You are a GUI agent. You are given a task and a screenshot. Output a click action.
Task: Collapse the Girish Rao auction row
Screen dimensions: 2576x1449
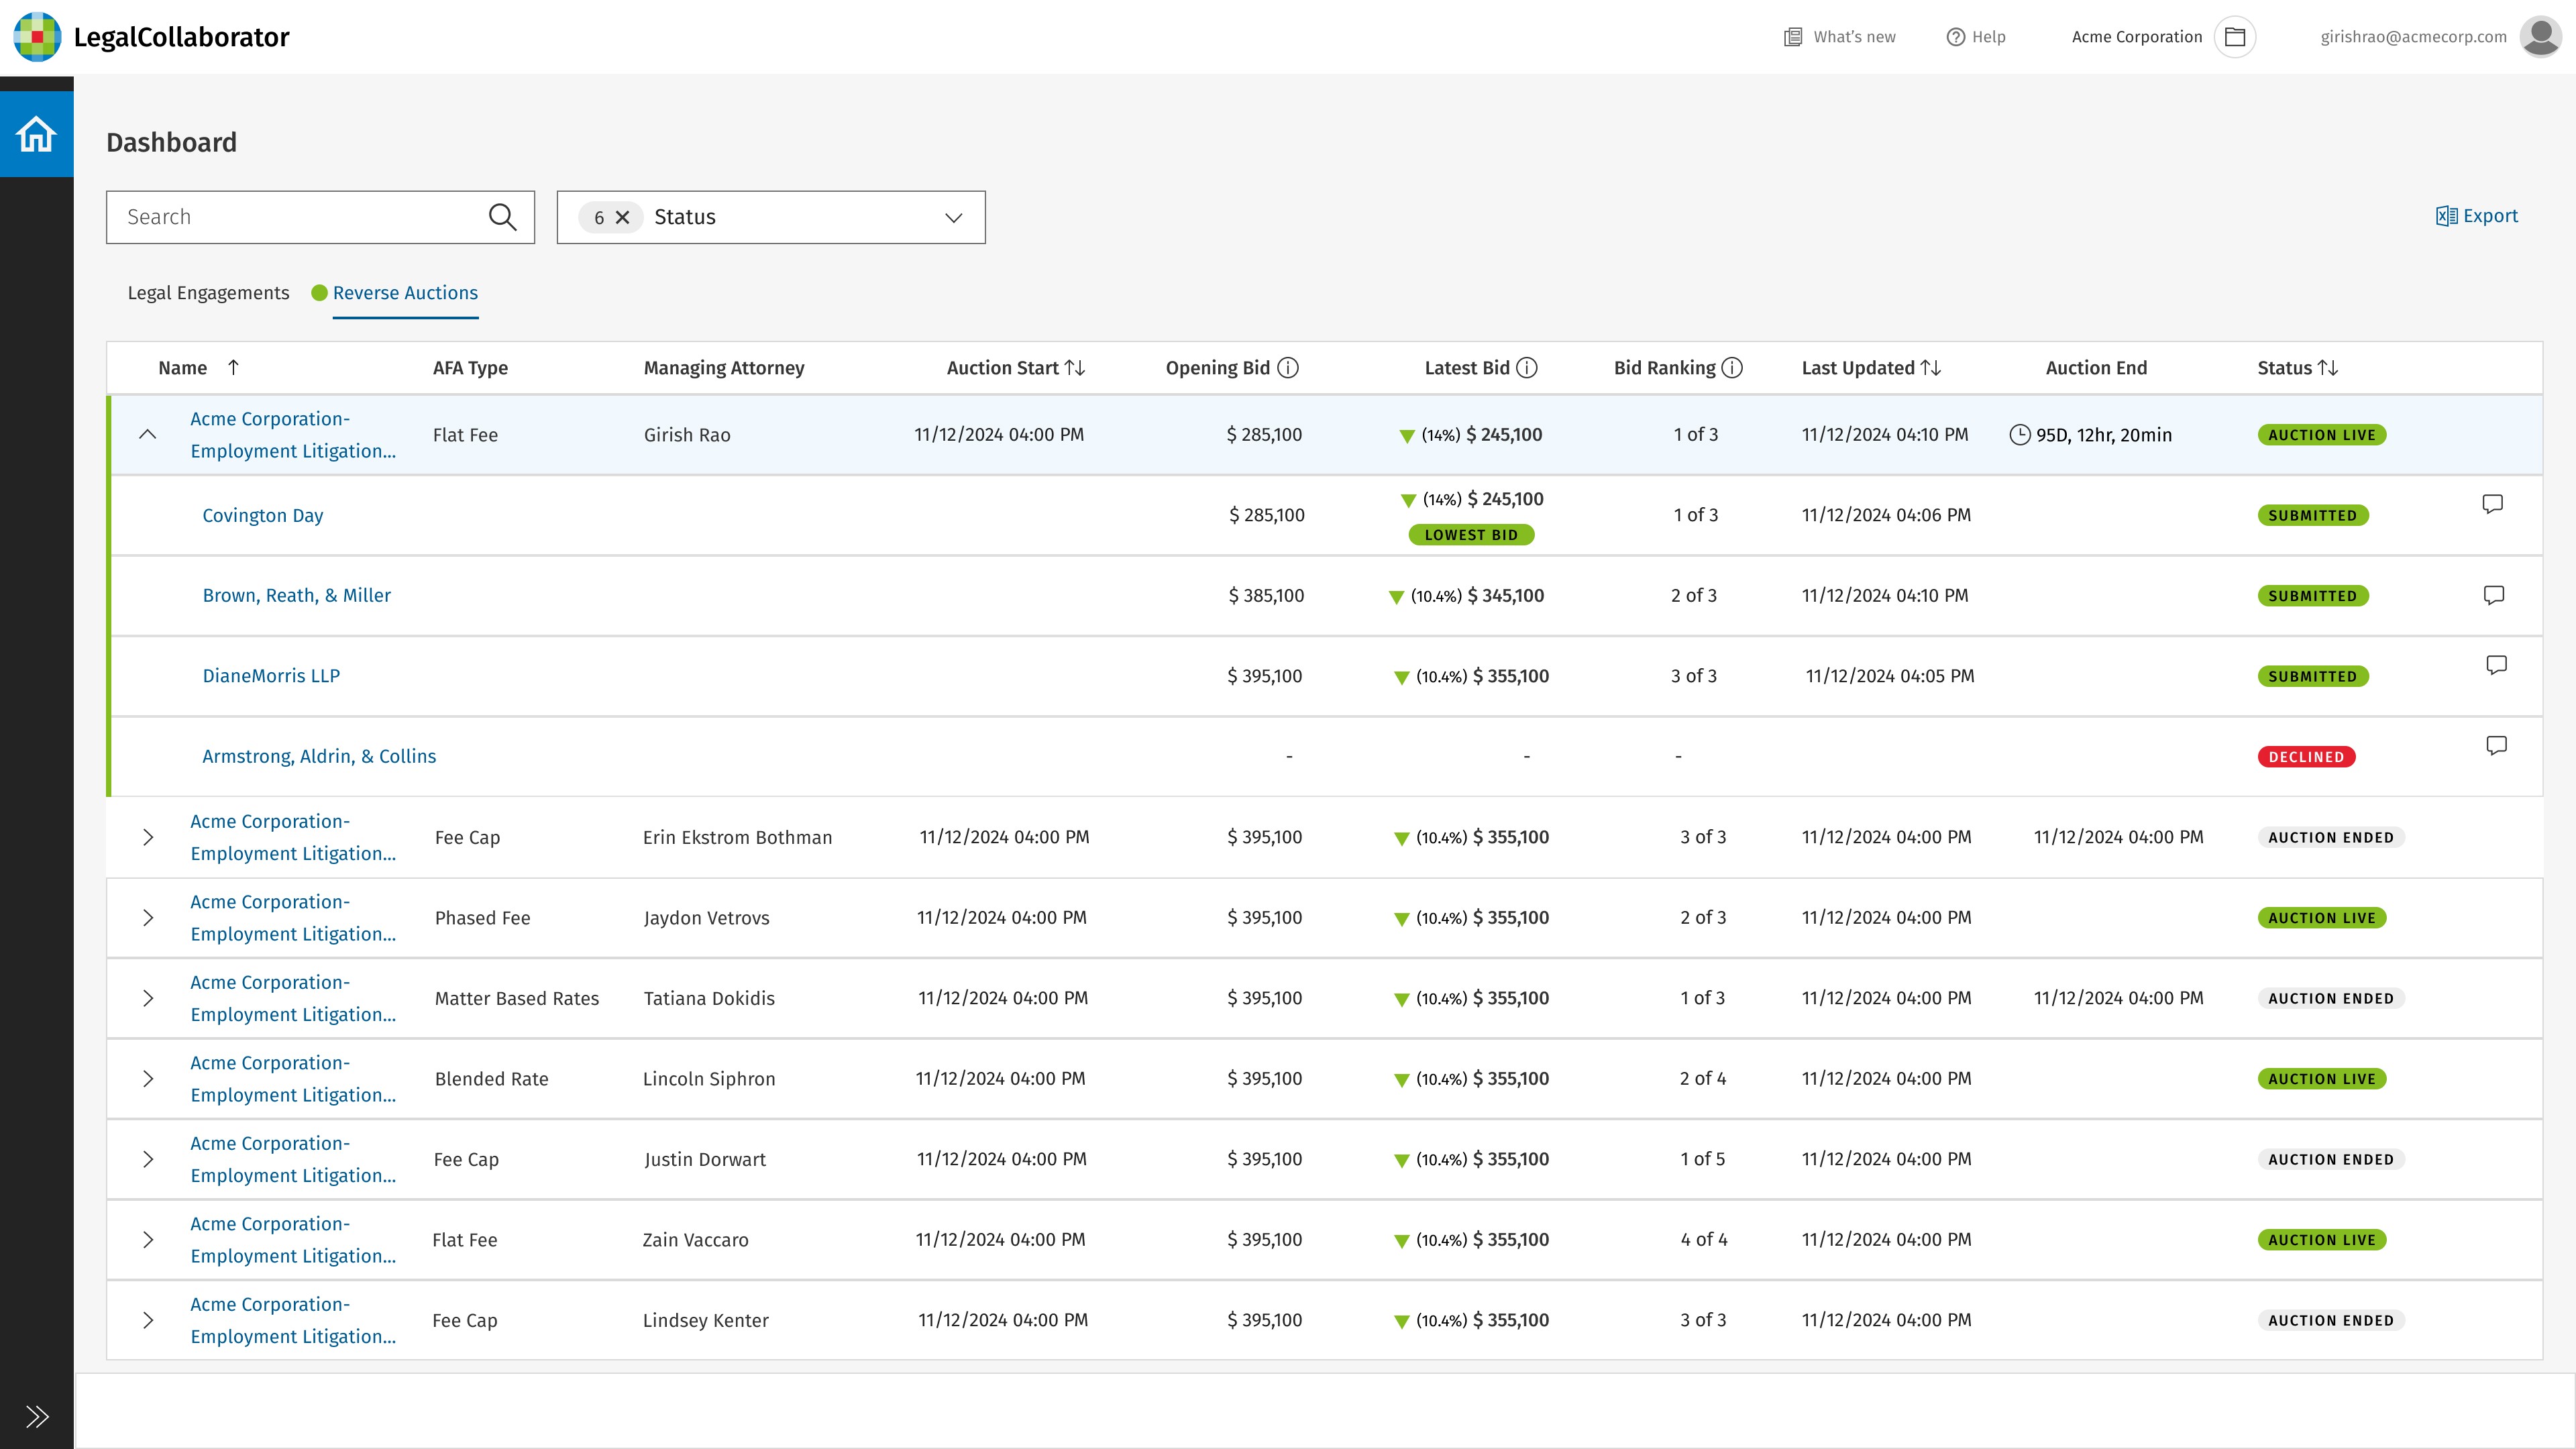tap(147, 434)
